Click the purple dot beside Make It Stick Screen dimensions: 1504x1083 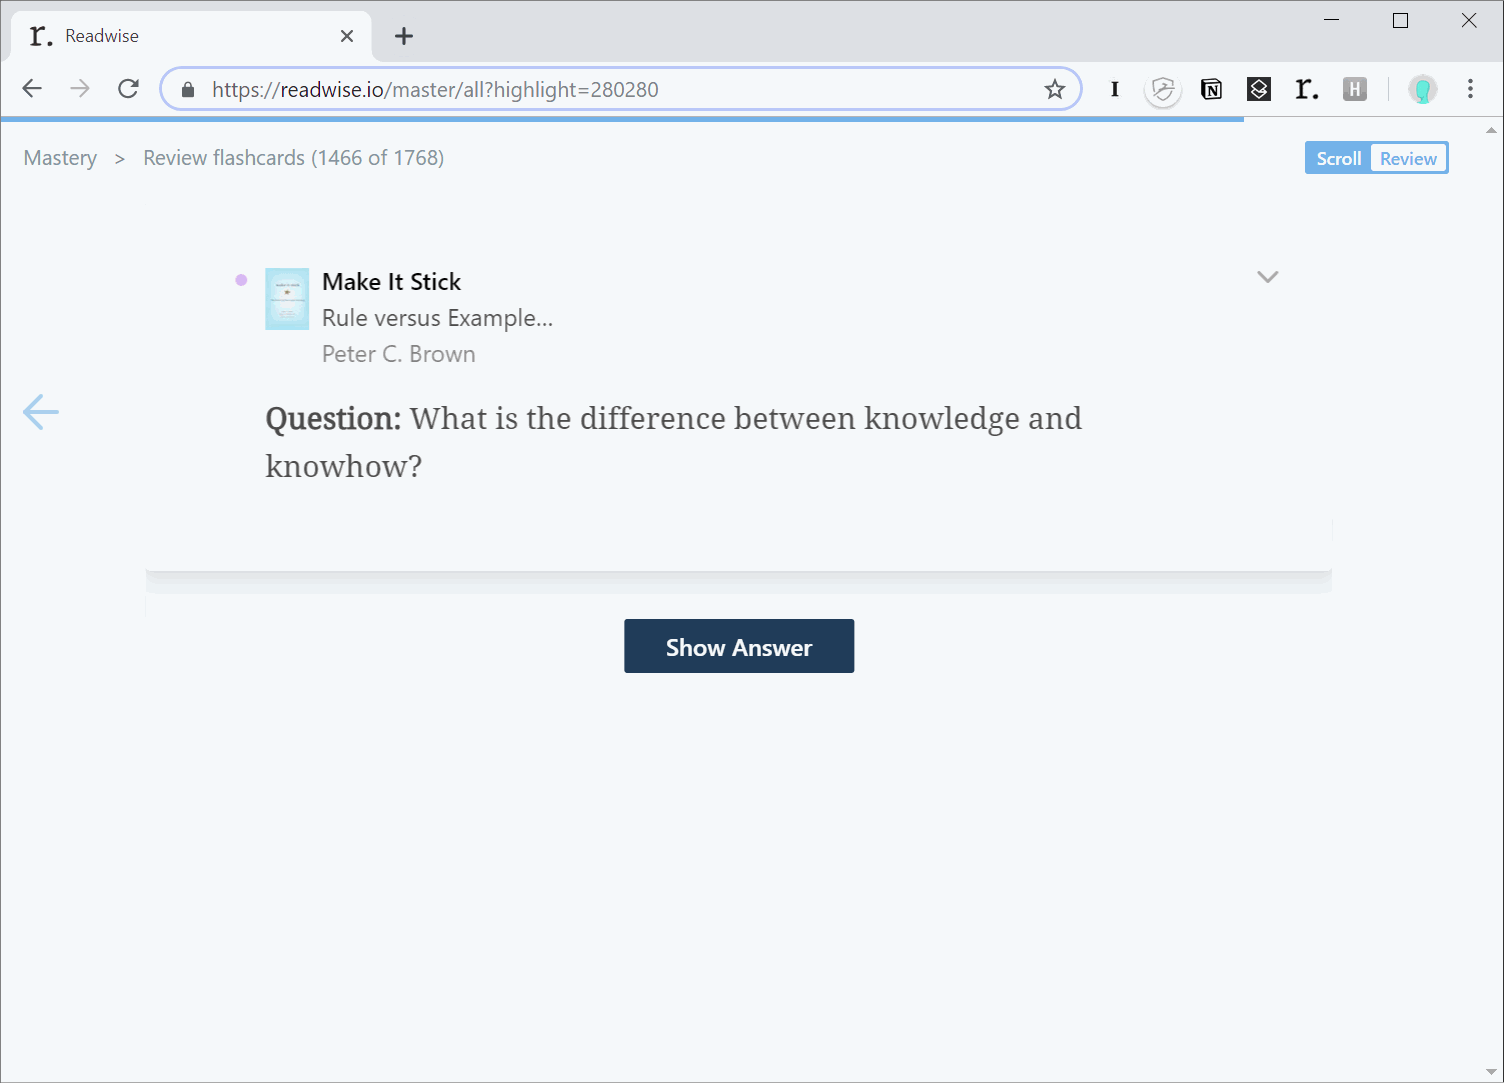241,280
